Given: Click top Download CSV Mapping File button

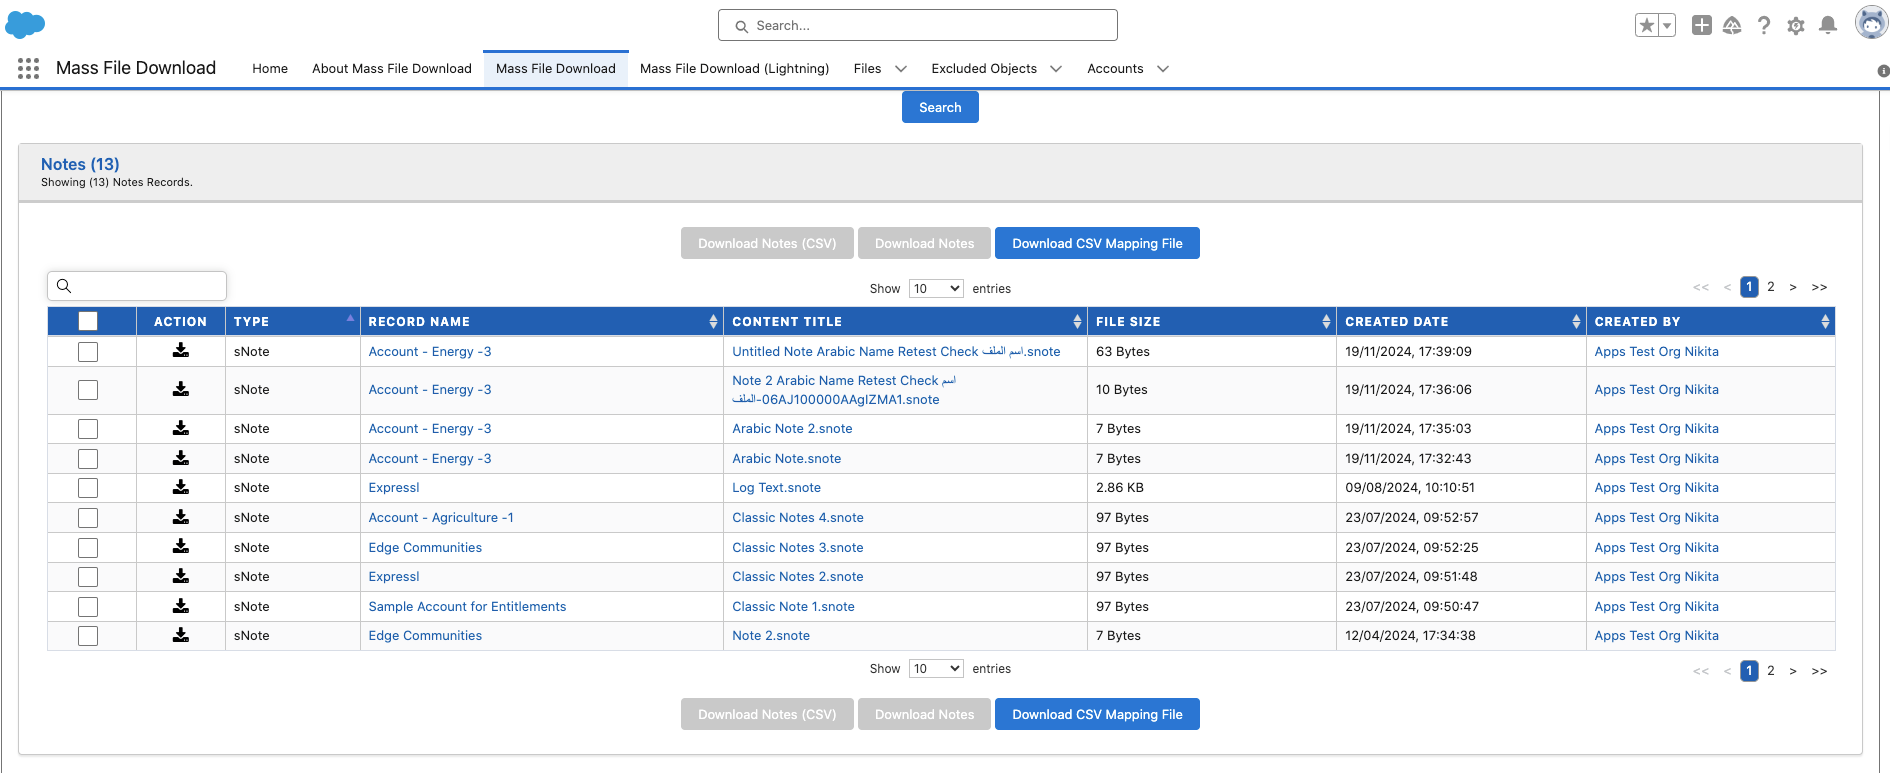Looking at the screenshot, I should pos(1097,243).
